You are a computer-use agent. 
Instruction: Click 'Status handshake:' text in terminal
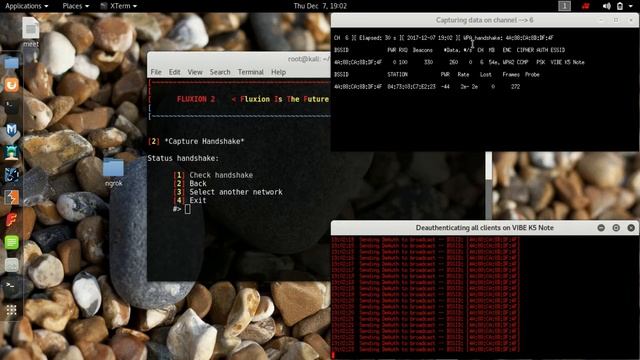click(183, 158)
